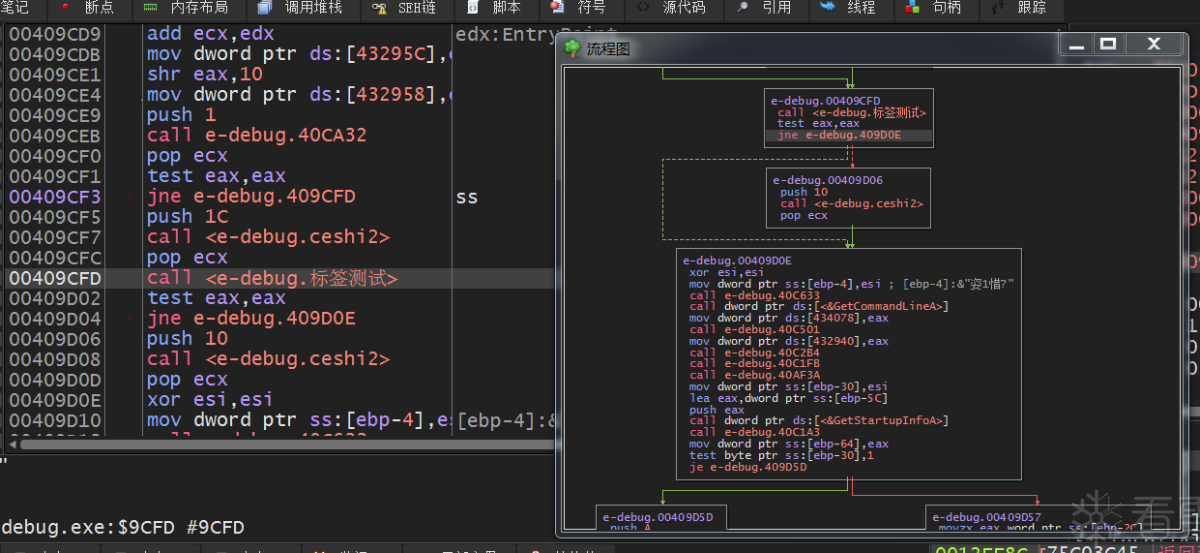1200x553 pixels.
Task: Click call e-debug.40AF3A in the graph
Action: (754, 375)
